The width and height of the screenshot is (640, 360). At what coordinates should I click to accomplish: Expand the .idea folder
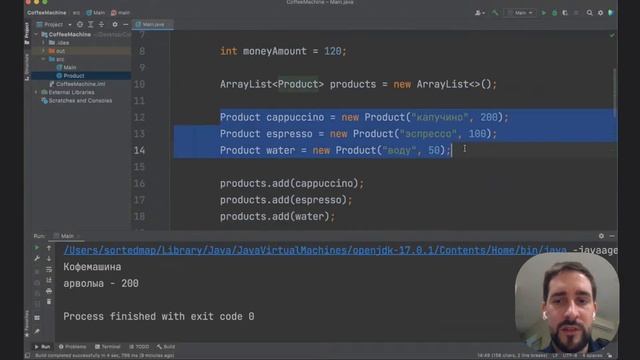pos(44,42)
